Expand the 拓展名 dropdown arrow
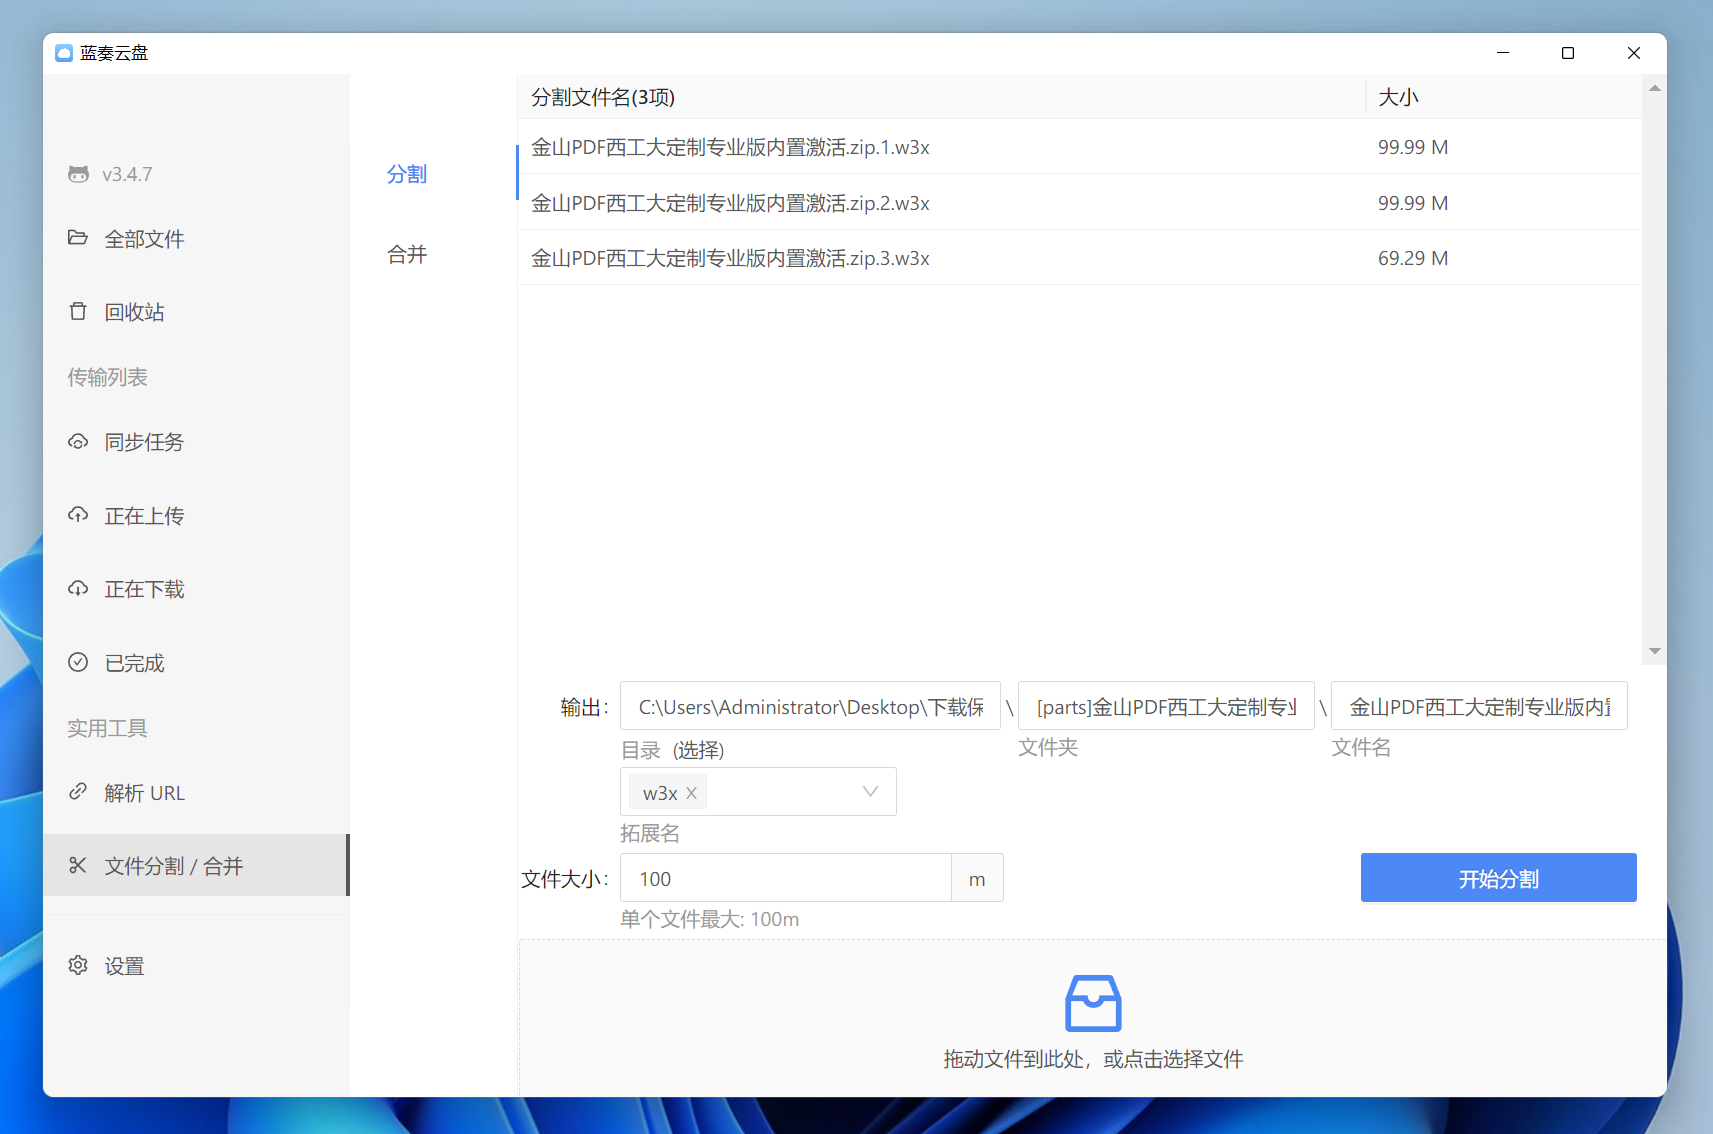The height and width of the screenshot is (1134, 1713). pos(870,792)
